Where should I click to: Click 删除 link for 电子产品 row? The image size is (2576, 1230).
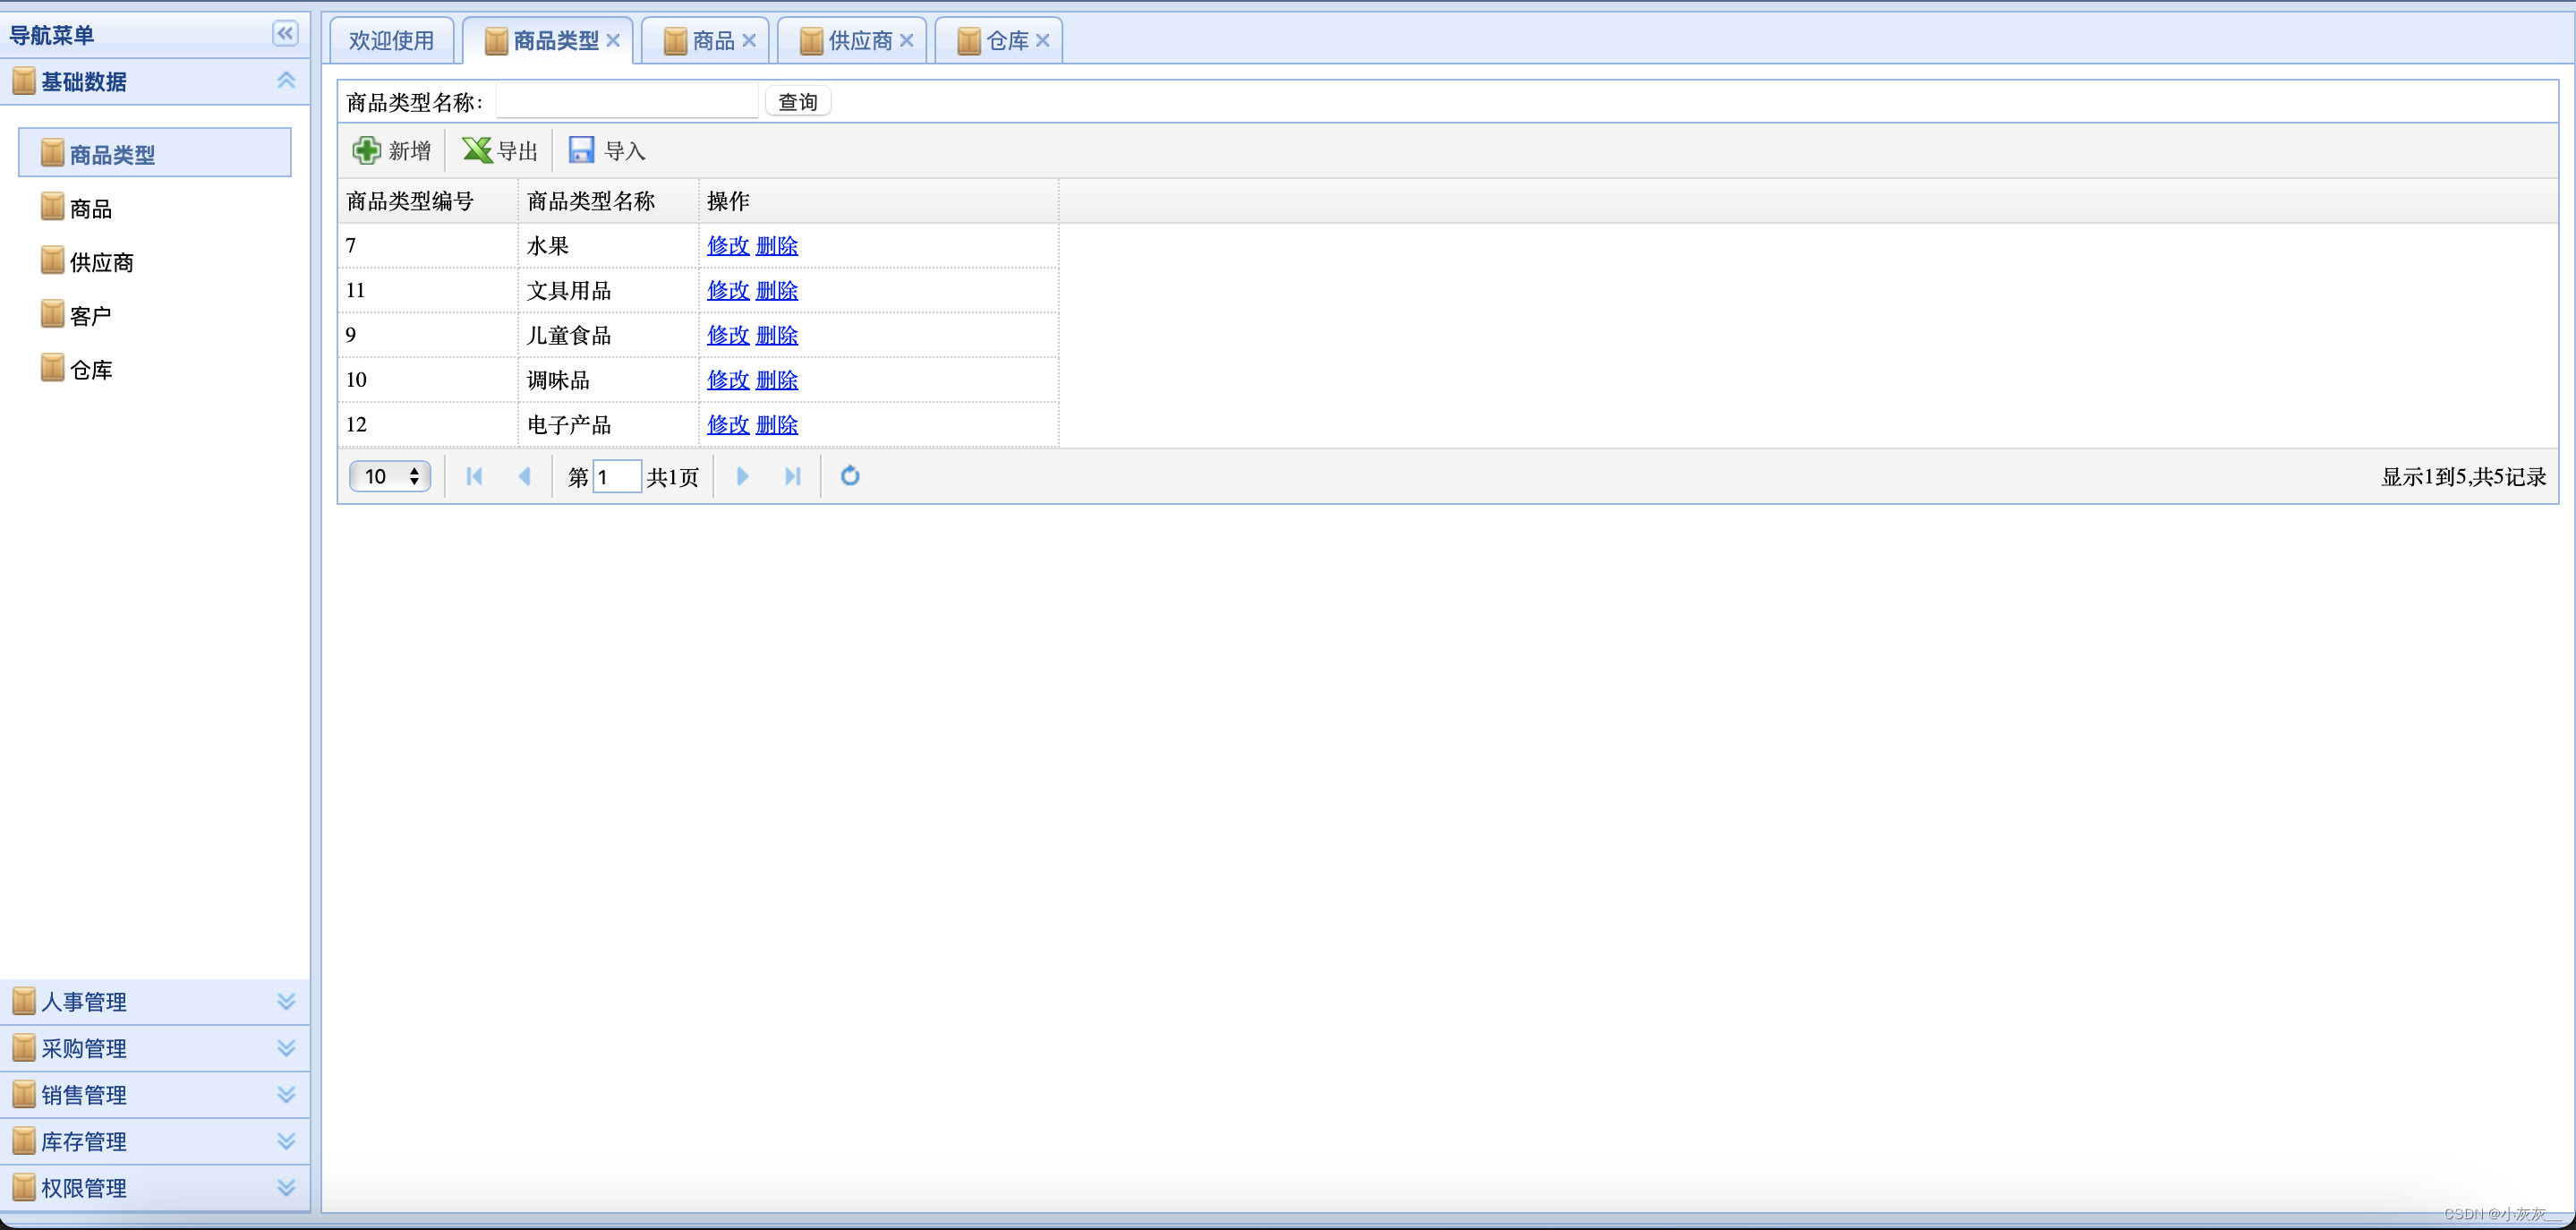(x=777, y=425)
